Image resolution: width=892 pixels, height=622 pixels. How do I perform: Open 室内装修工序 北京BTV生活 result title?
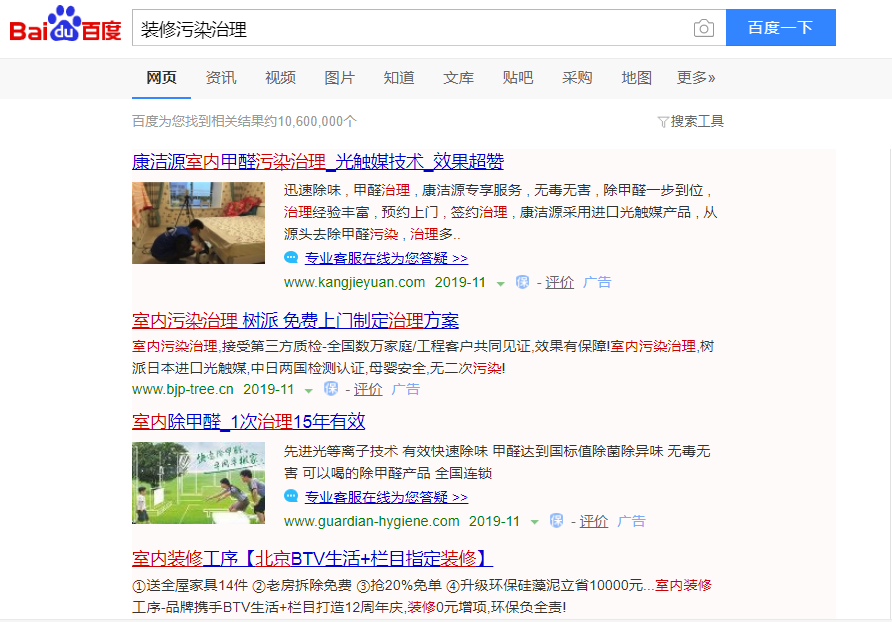tap(312, 558)
